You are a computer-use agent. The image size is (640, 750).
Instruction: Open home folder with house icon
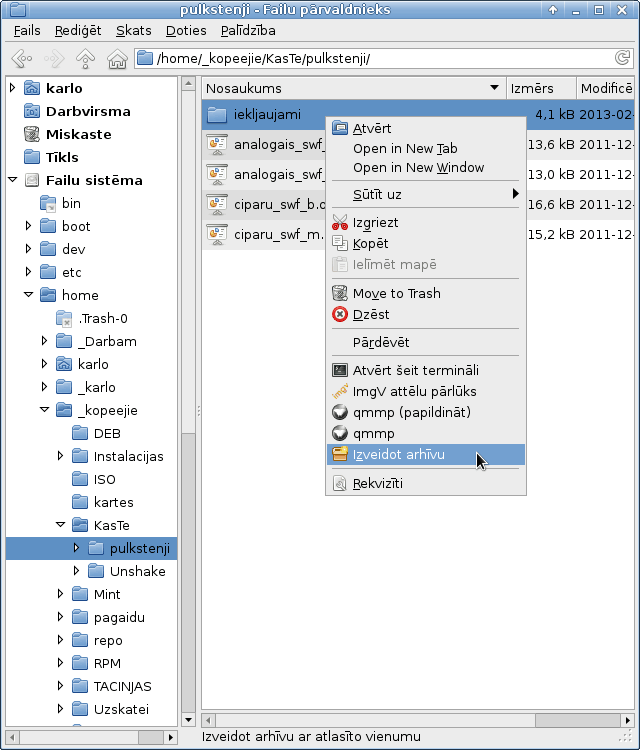(117, 59)
